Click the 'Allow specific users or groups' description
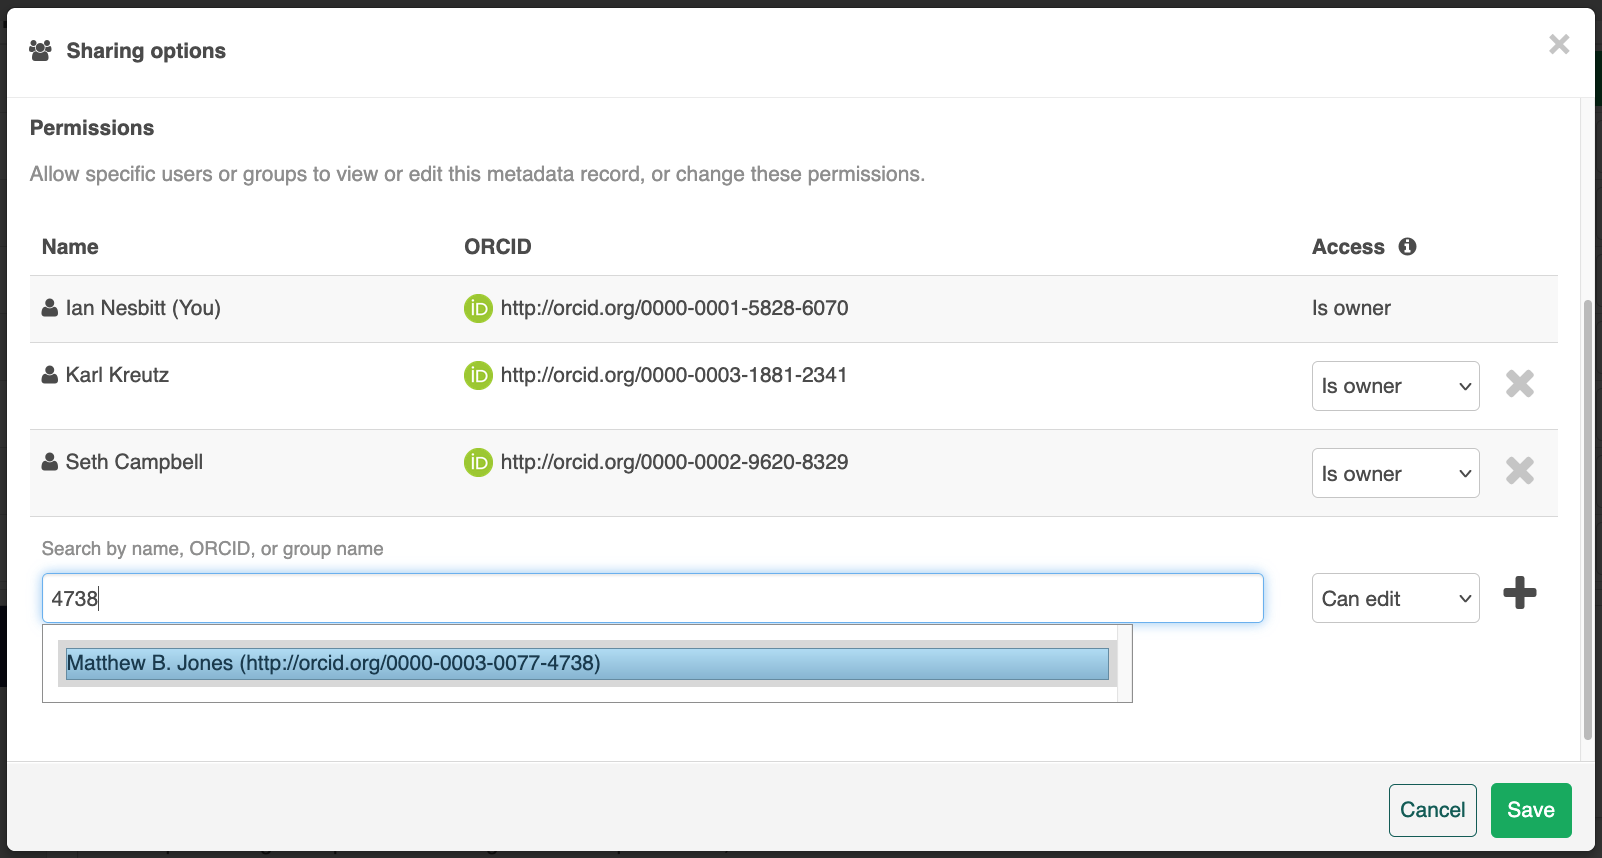 [x=477, y=174]
